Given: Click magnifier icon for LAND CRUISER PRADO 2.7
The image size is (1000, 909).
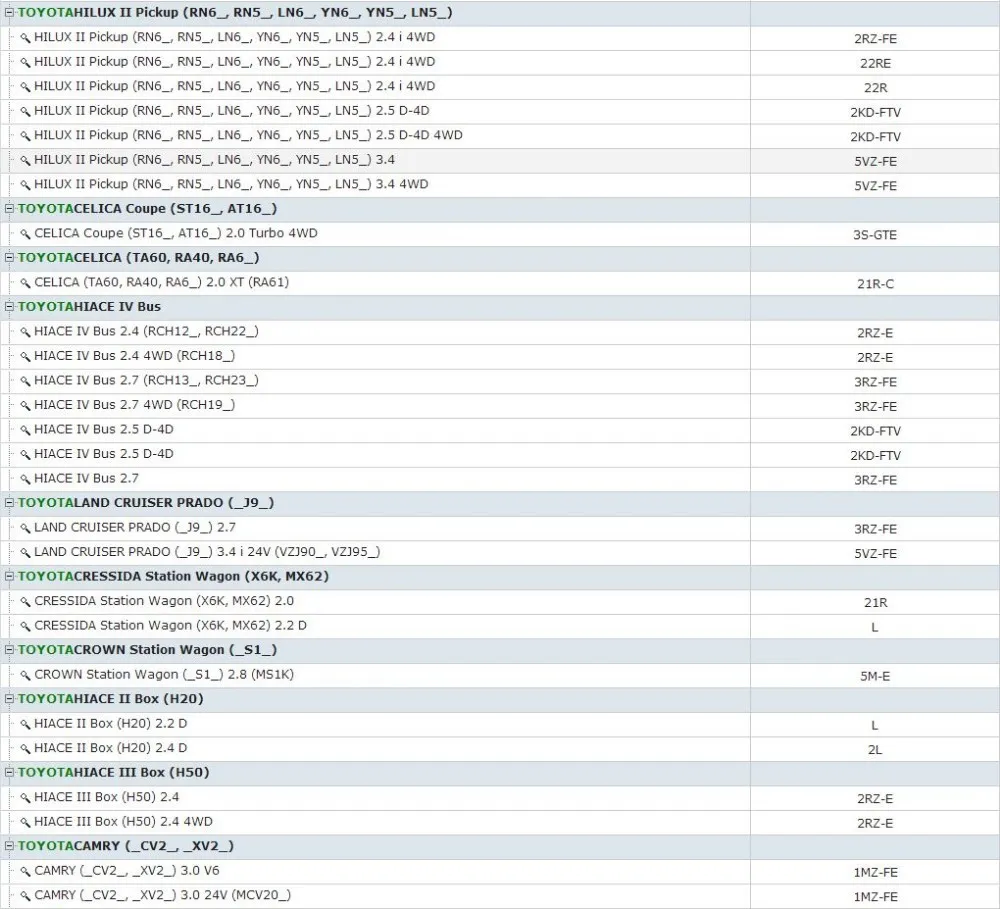Looking at the screenshot, I should [x=25, y=528].
